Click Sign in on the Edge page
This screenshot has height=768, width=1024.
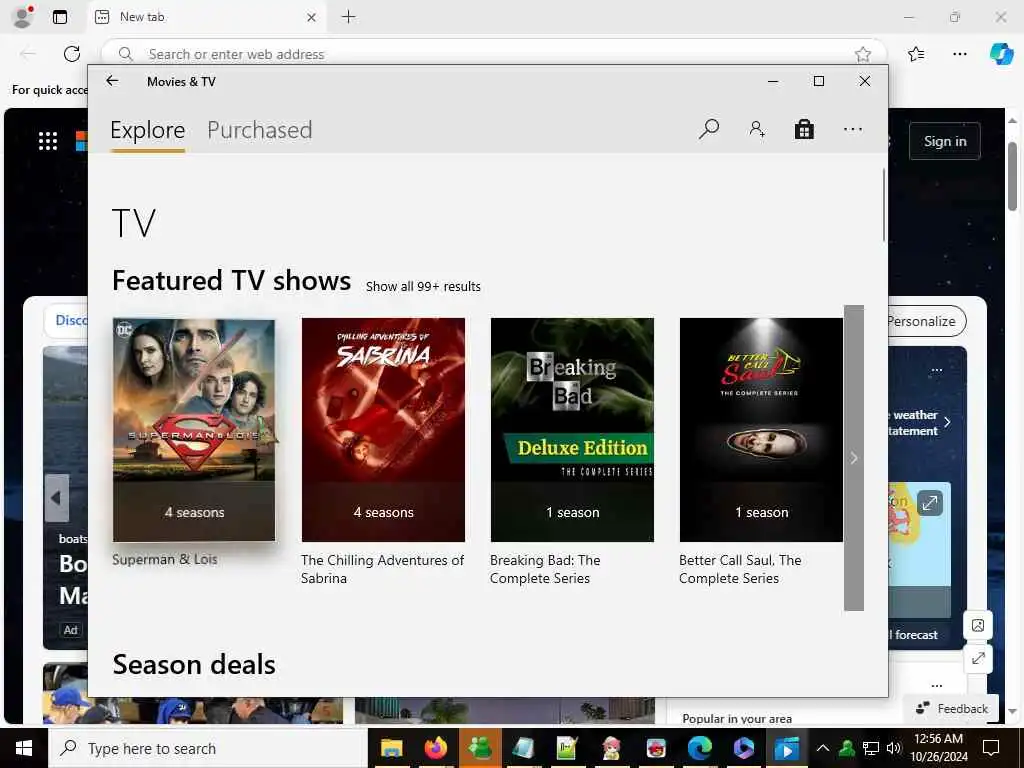(x=944, y=141)
